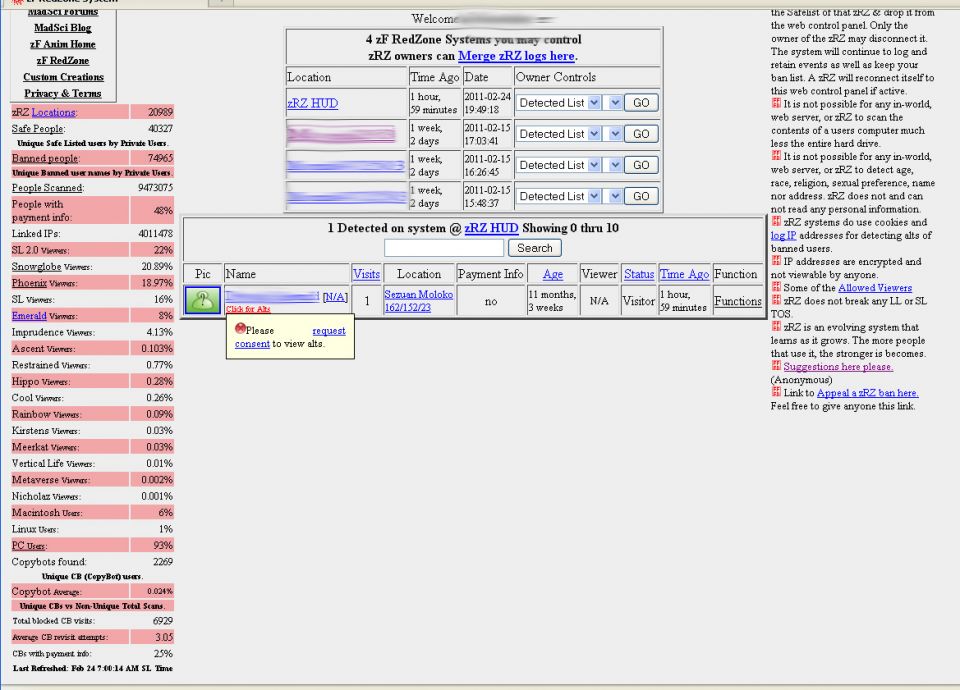This screenshot has height=690, width=960.
Task: Click the 'Visitor' status cell
Action: 639,301
